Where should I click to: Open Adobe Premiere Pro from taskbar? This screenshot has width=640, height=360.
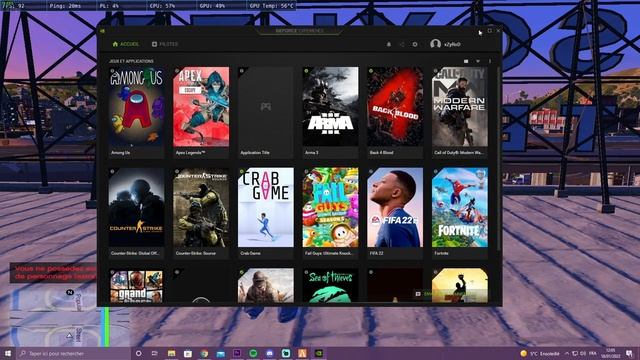237,353
